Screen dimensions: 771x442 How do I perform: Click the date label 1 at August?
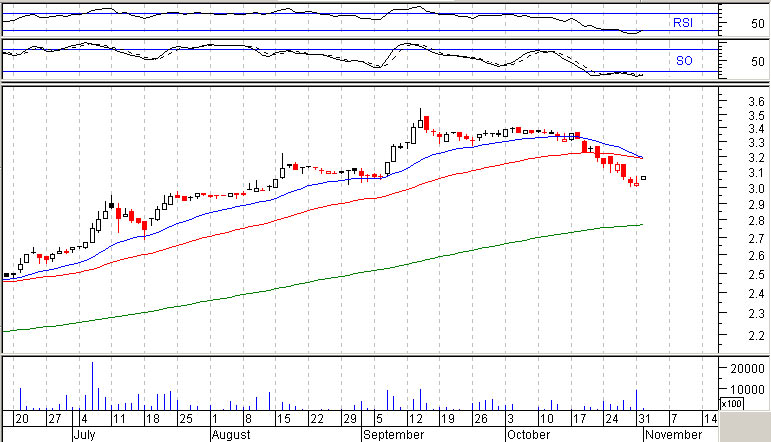pos(214,419)
